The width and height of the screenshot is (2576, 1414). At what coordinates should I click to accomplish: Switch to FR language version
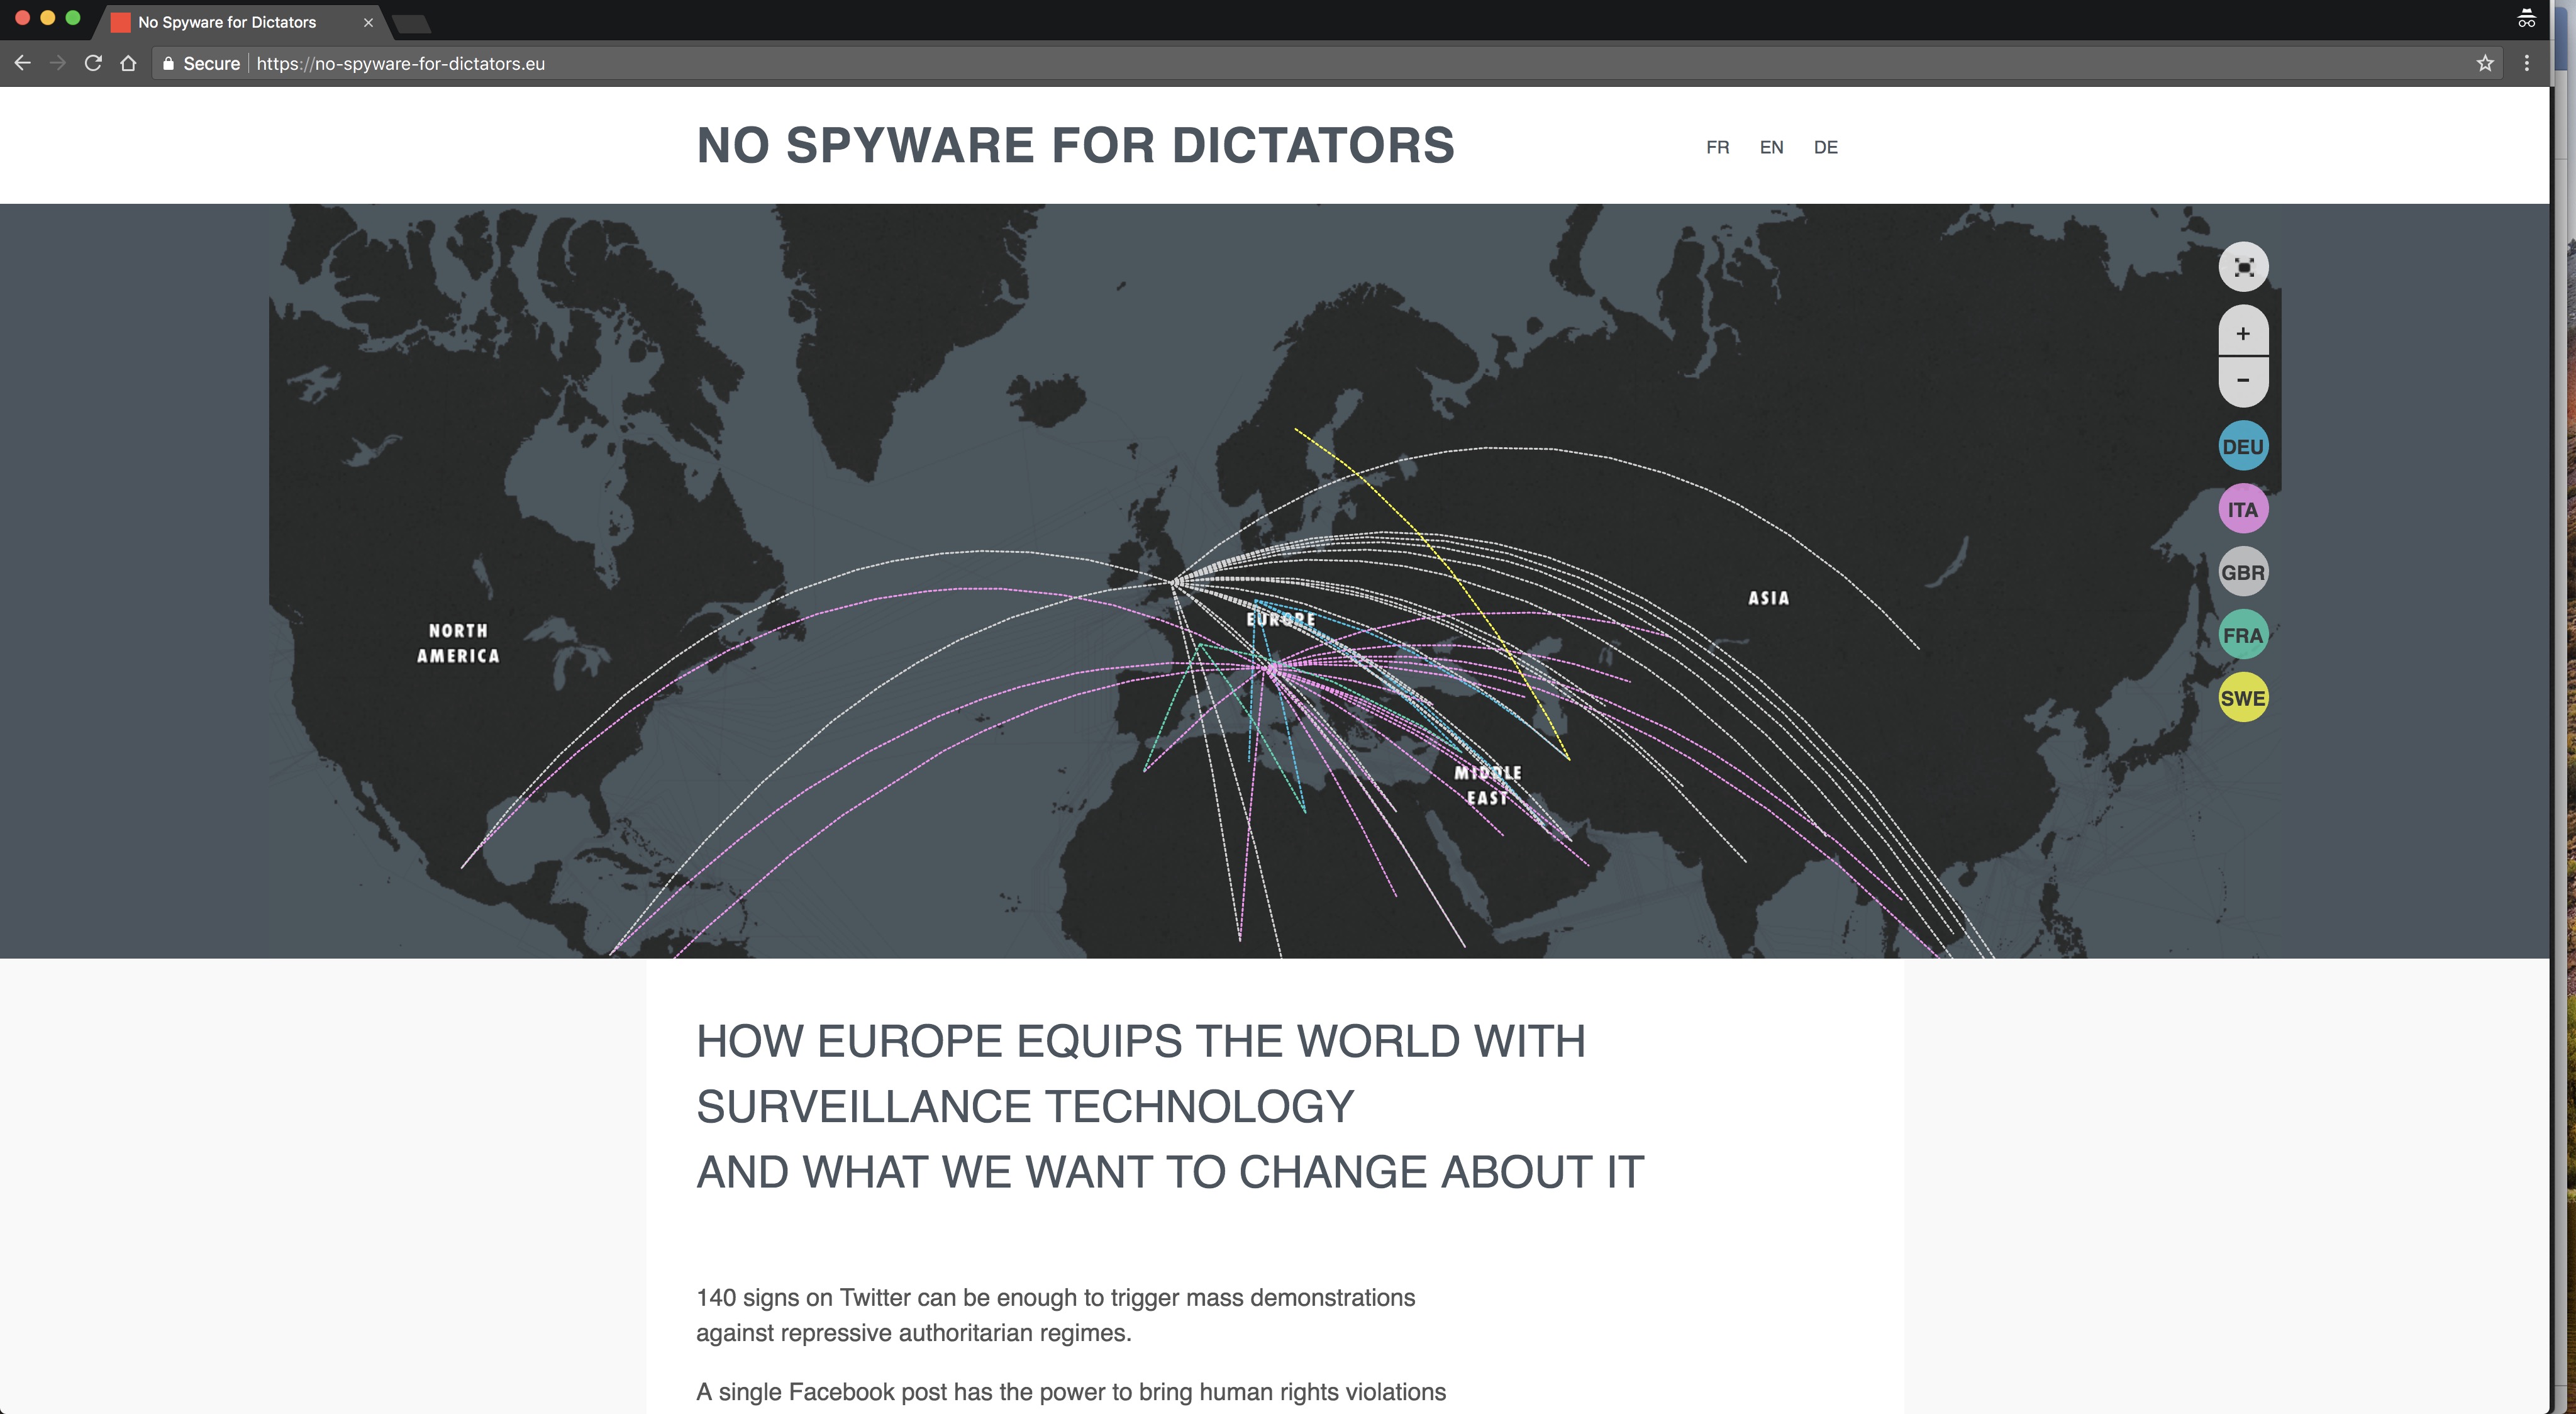tap(1718, 147)
